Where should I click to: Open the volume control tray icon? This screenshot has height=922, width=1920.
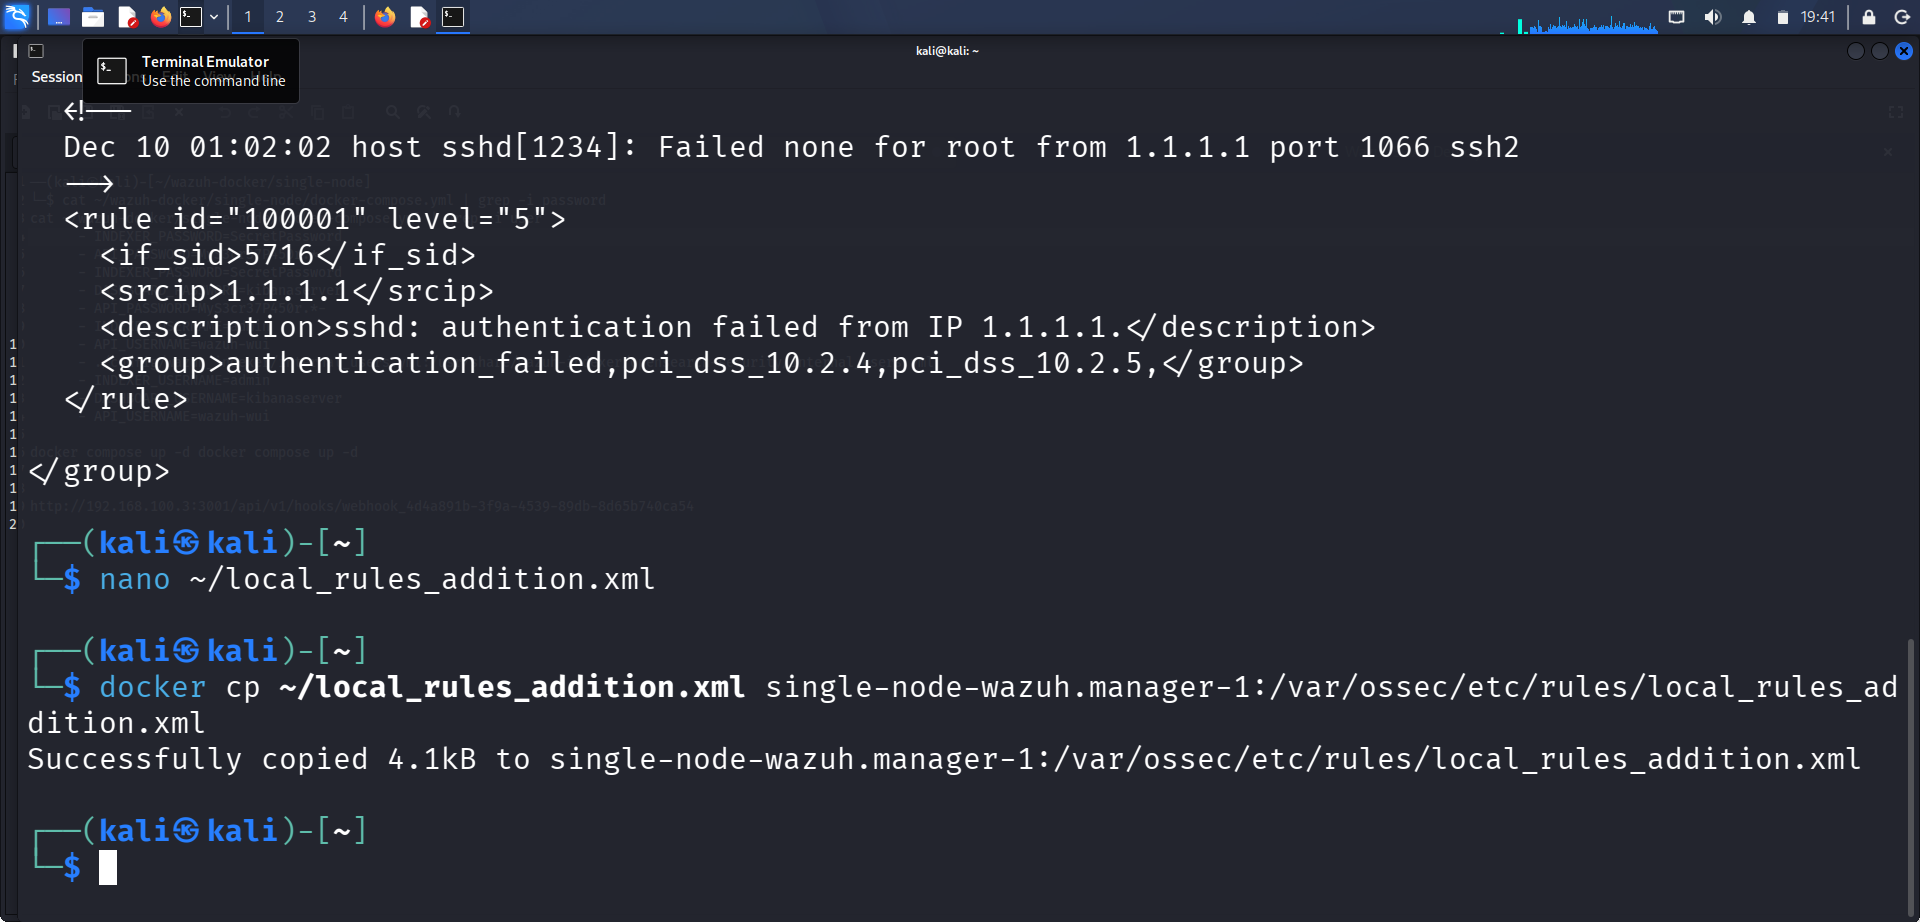[1713, 17]
